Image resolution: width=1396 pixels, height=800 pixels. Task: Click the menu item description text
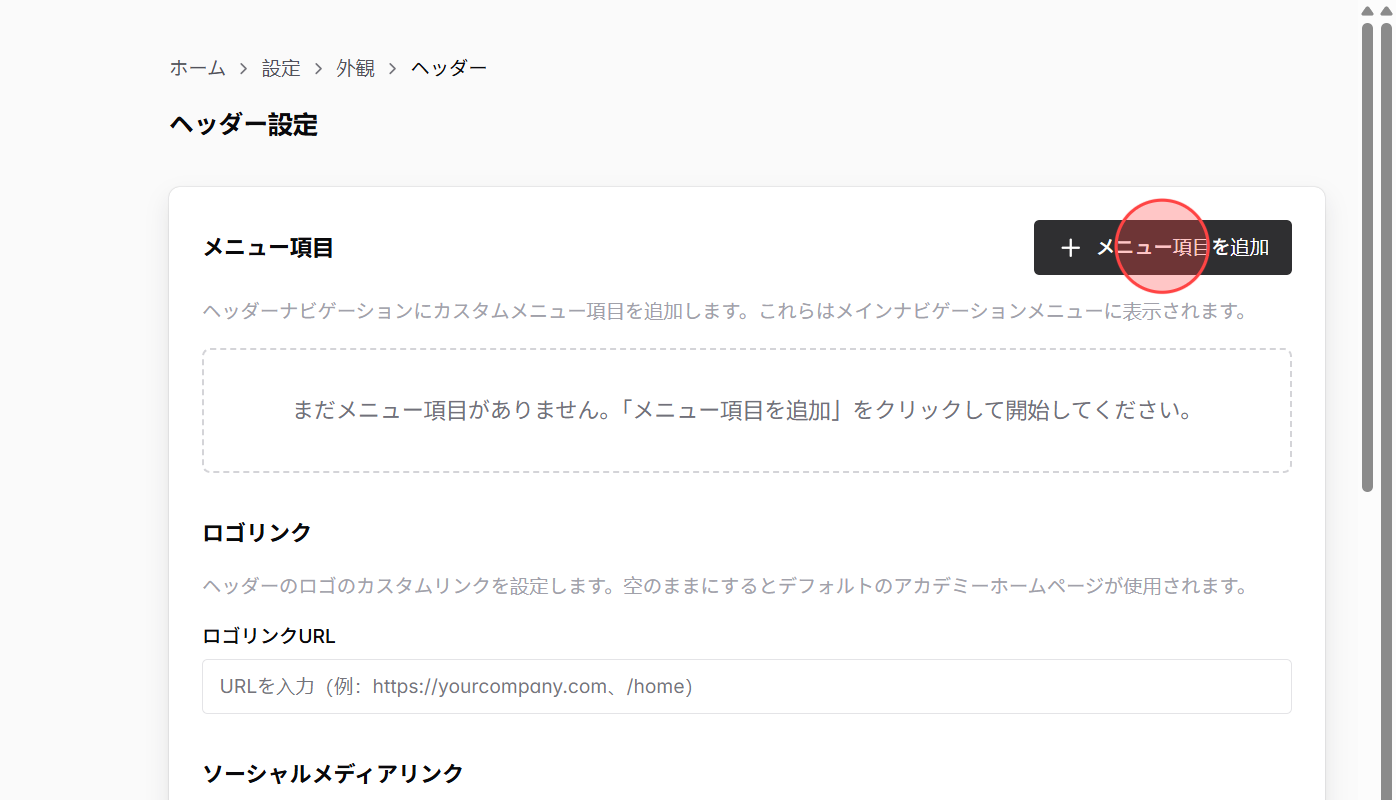click(x=725, y=311)
